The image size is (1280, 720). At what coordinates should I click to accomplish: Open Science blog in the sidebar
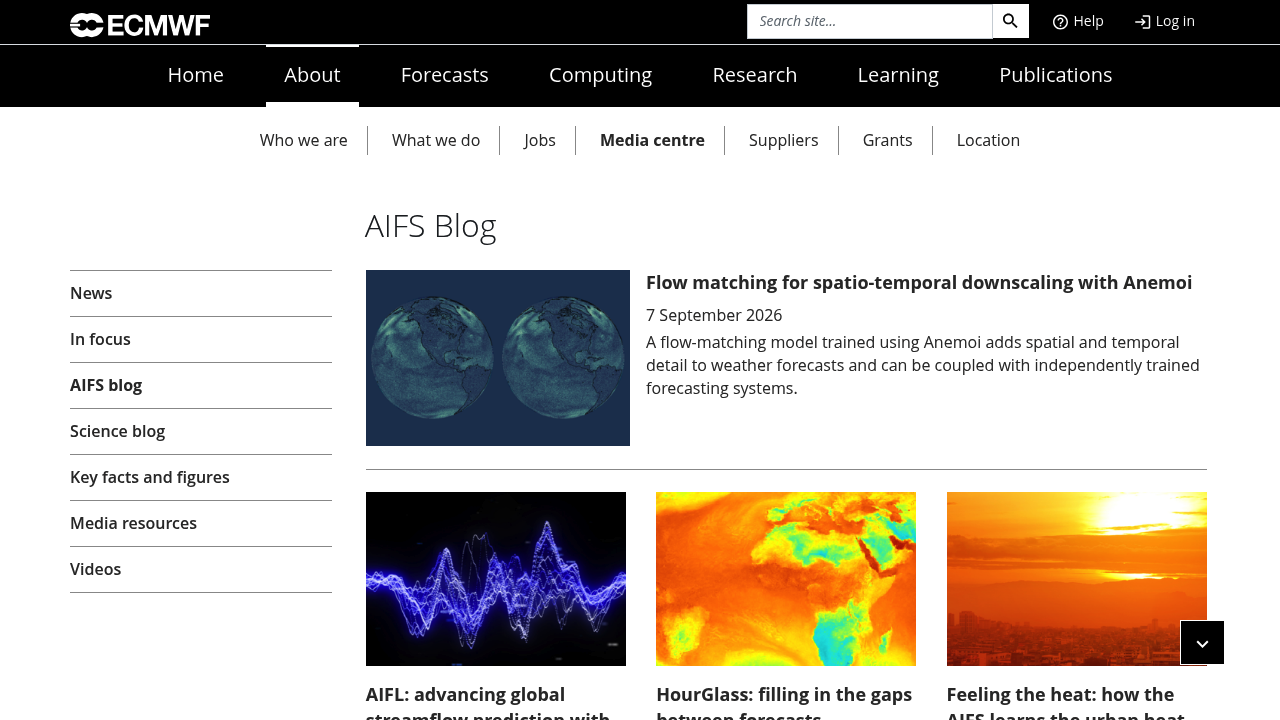click(x=201, y=431)
